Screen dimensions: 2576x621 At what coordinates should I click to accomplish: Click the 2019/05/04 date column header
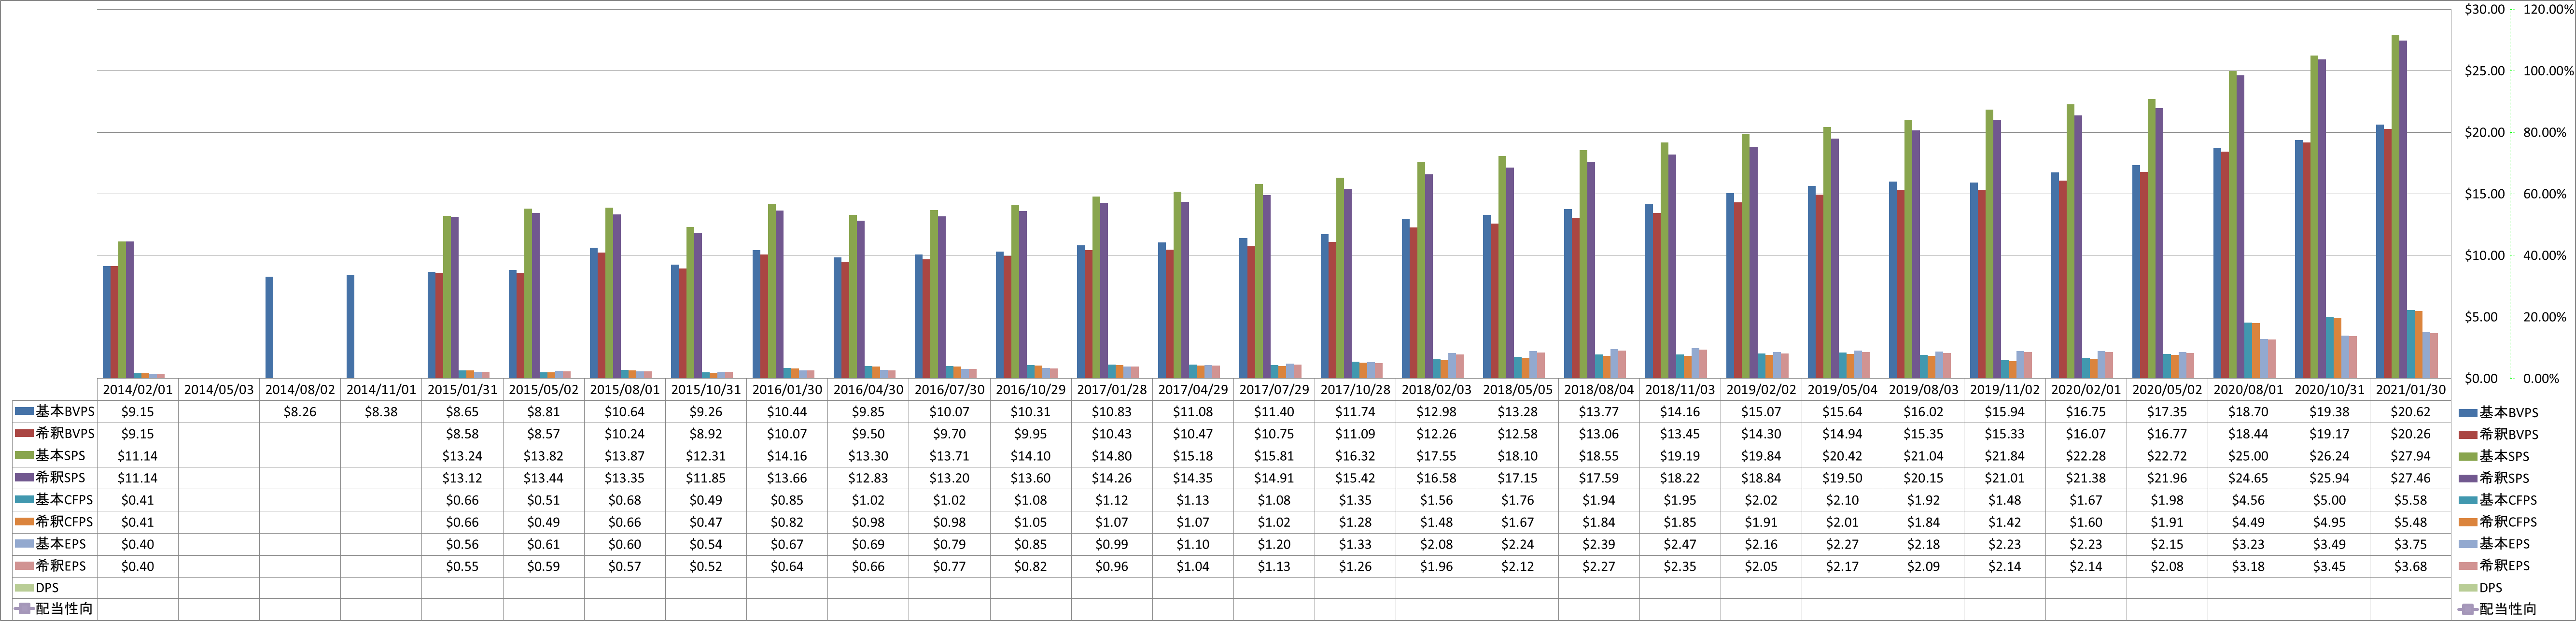click(x=1842, y=390)
